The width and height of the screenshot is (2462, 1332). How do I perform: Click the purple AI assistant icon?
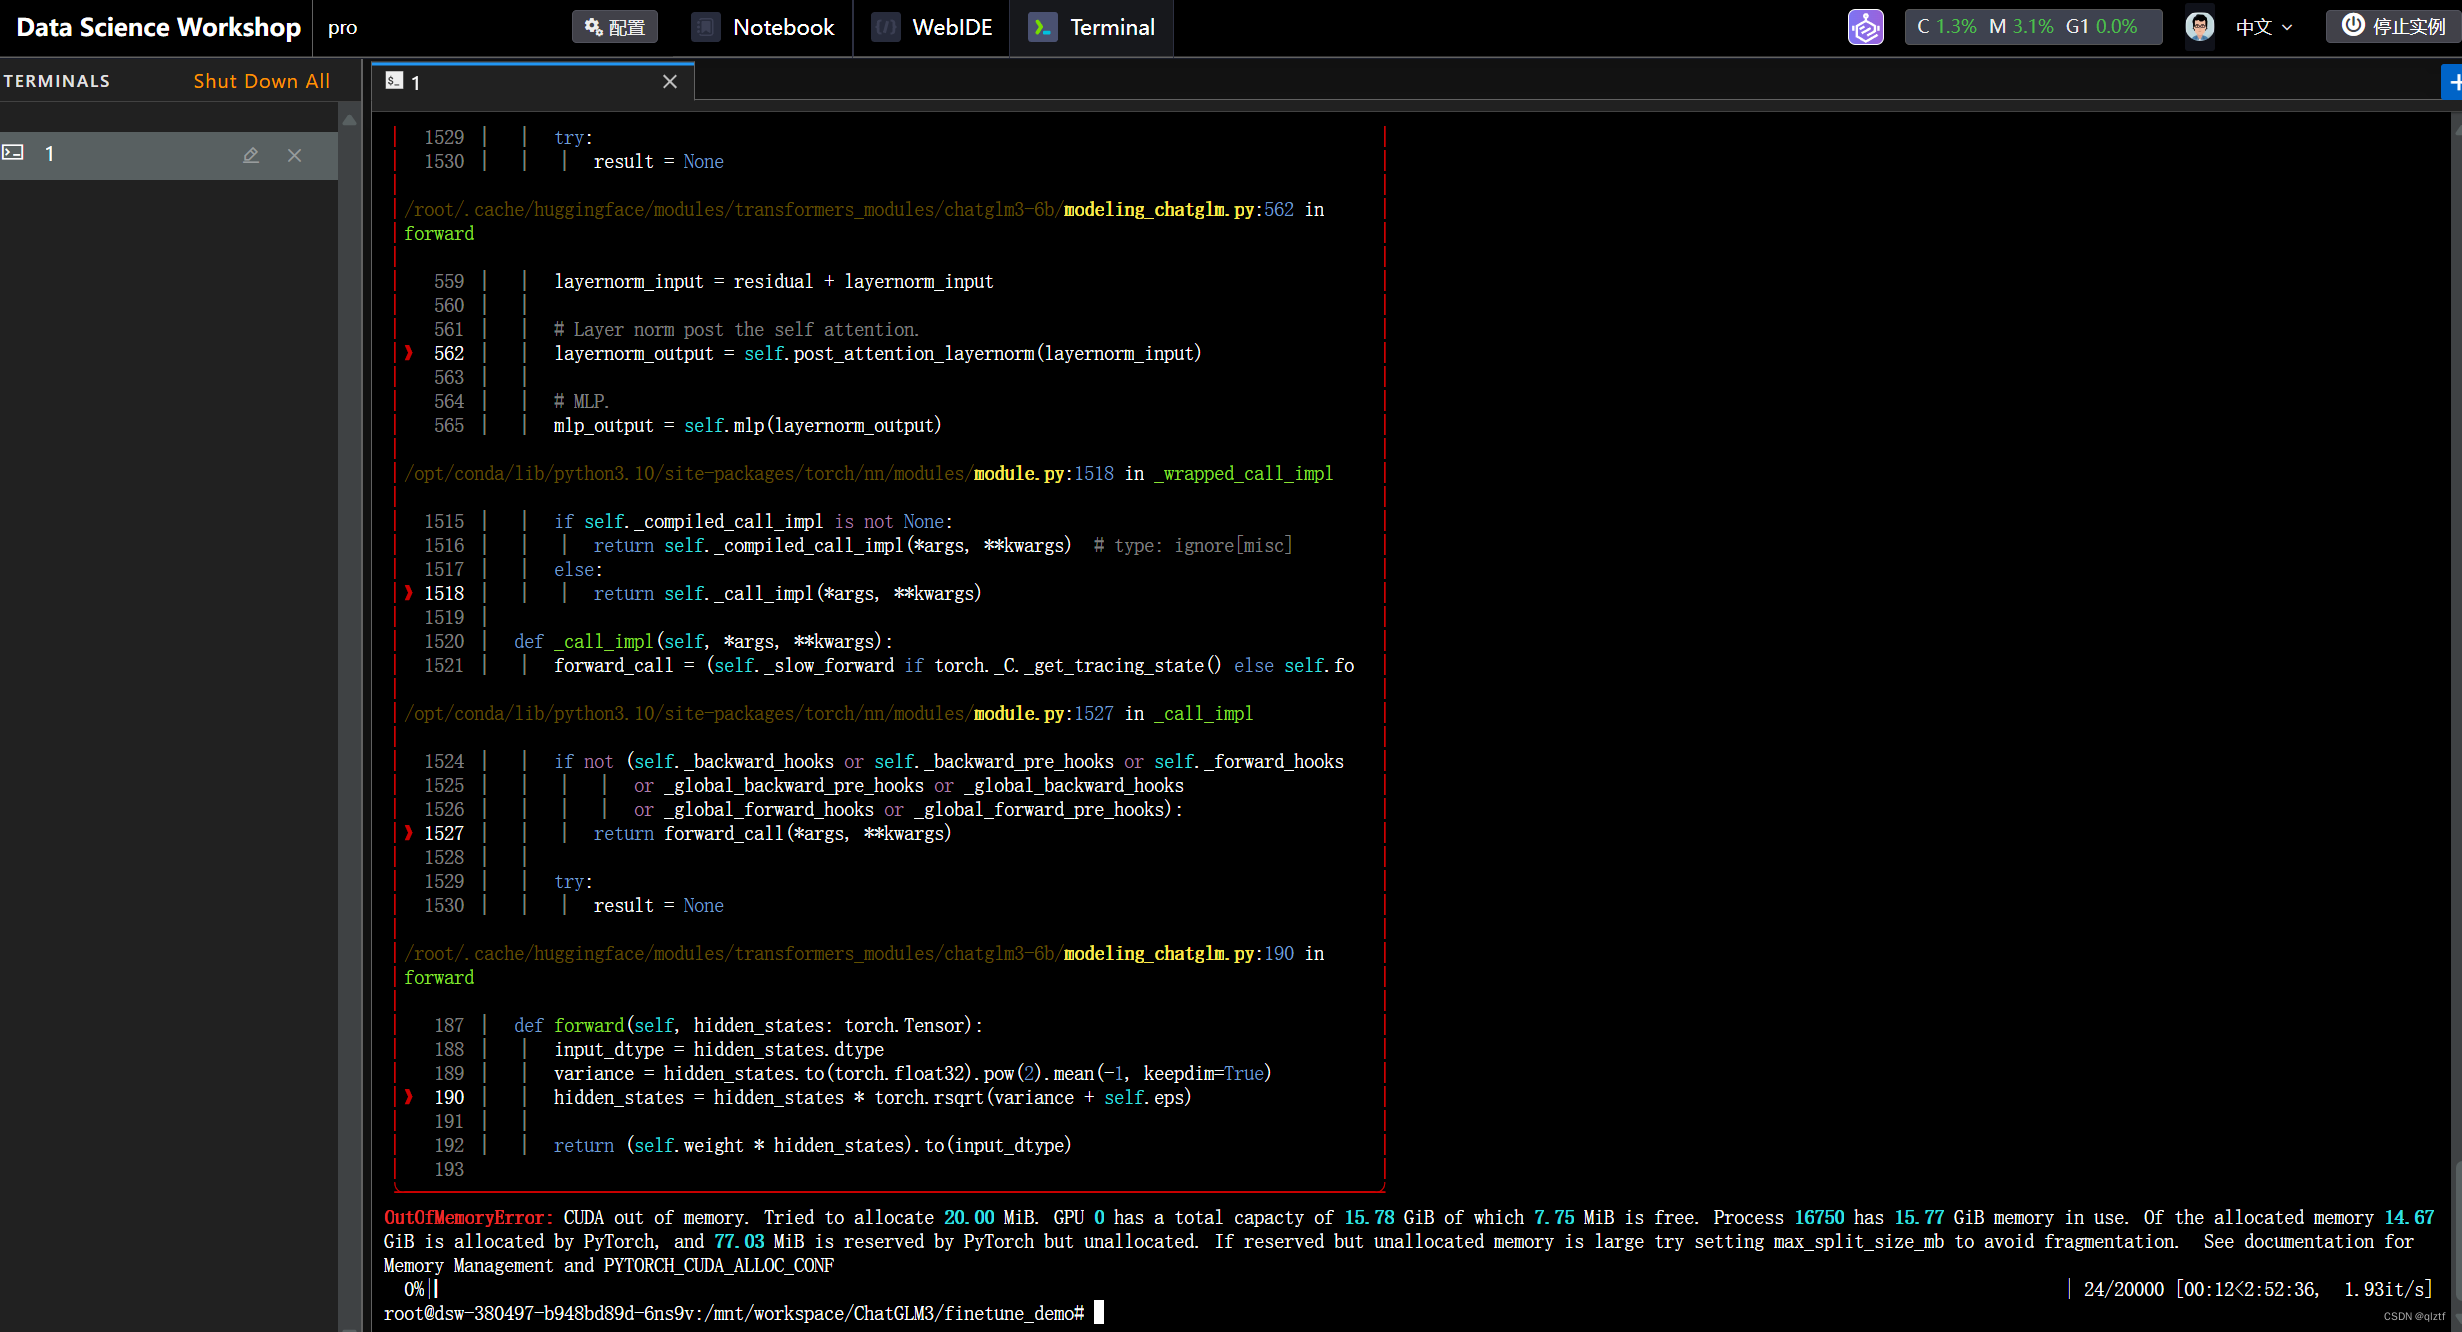1864,27
